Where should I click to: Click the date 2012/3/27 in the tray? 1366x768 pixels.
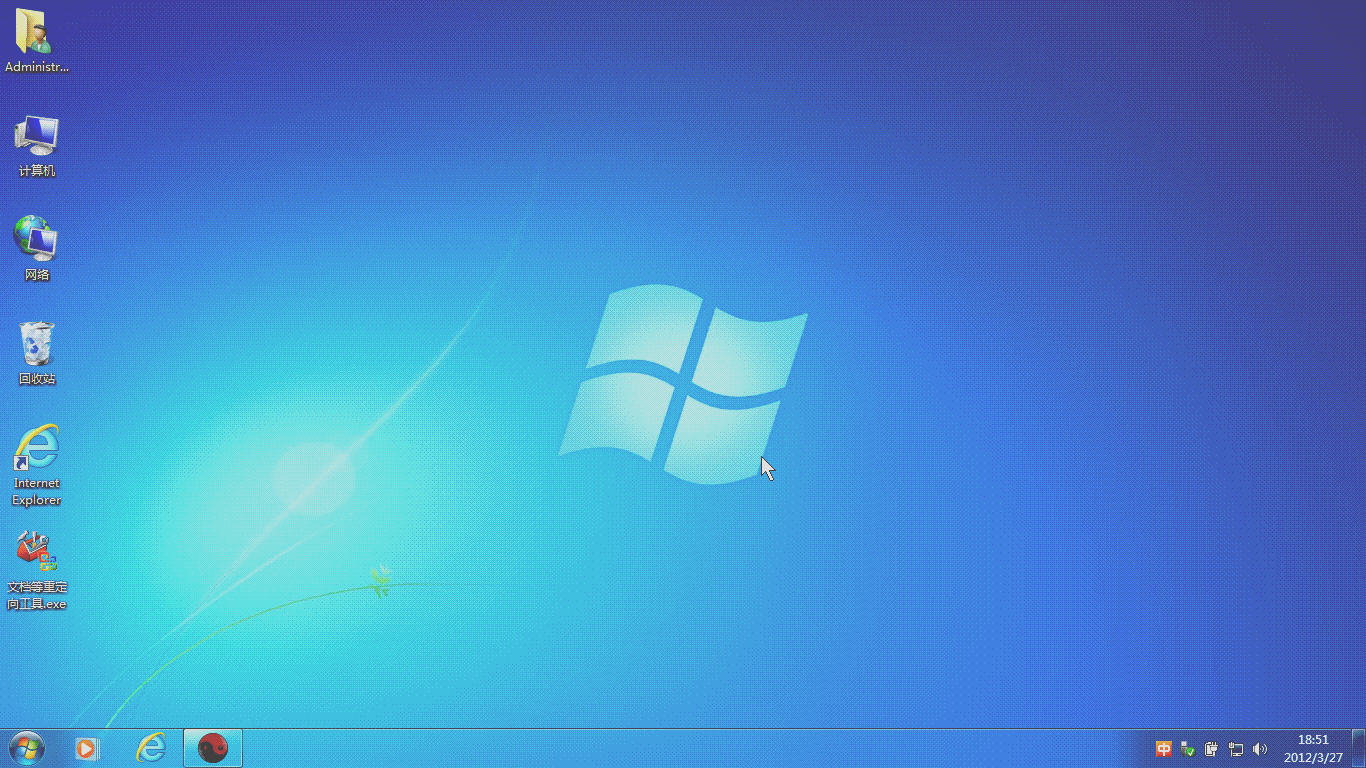point(1313,758)
